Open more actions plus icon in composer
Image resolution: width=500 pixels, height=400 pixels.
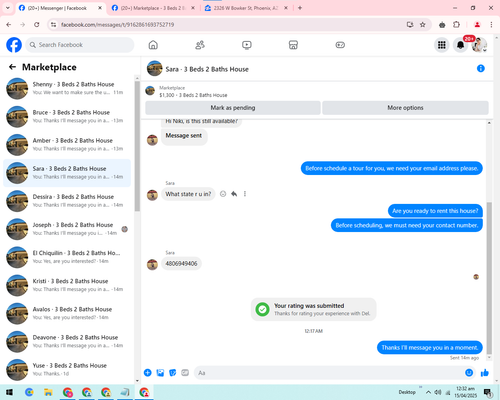coord(148,373)
